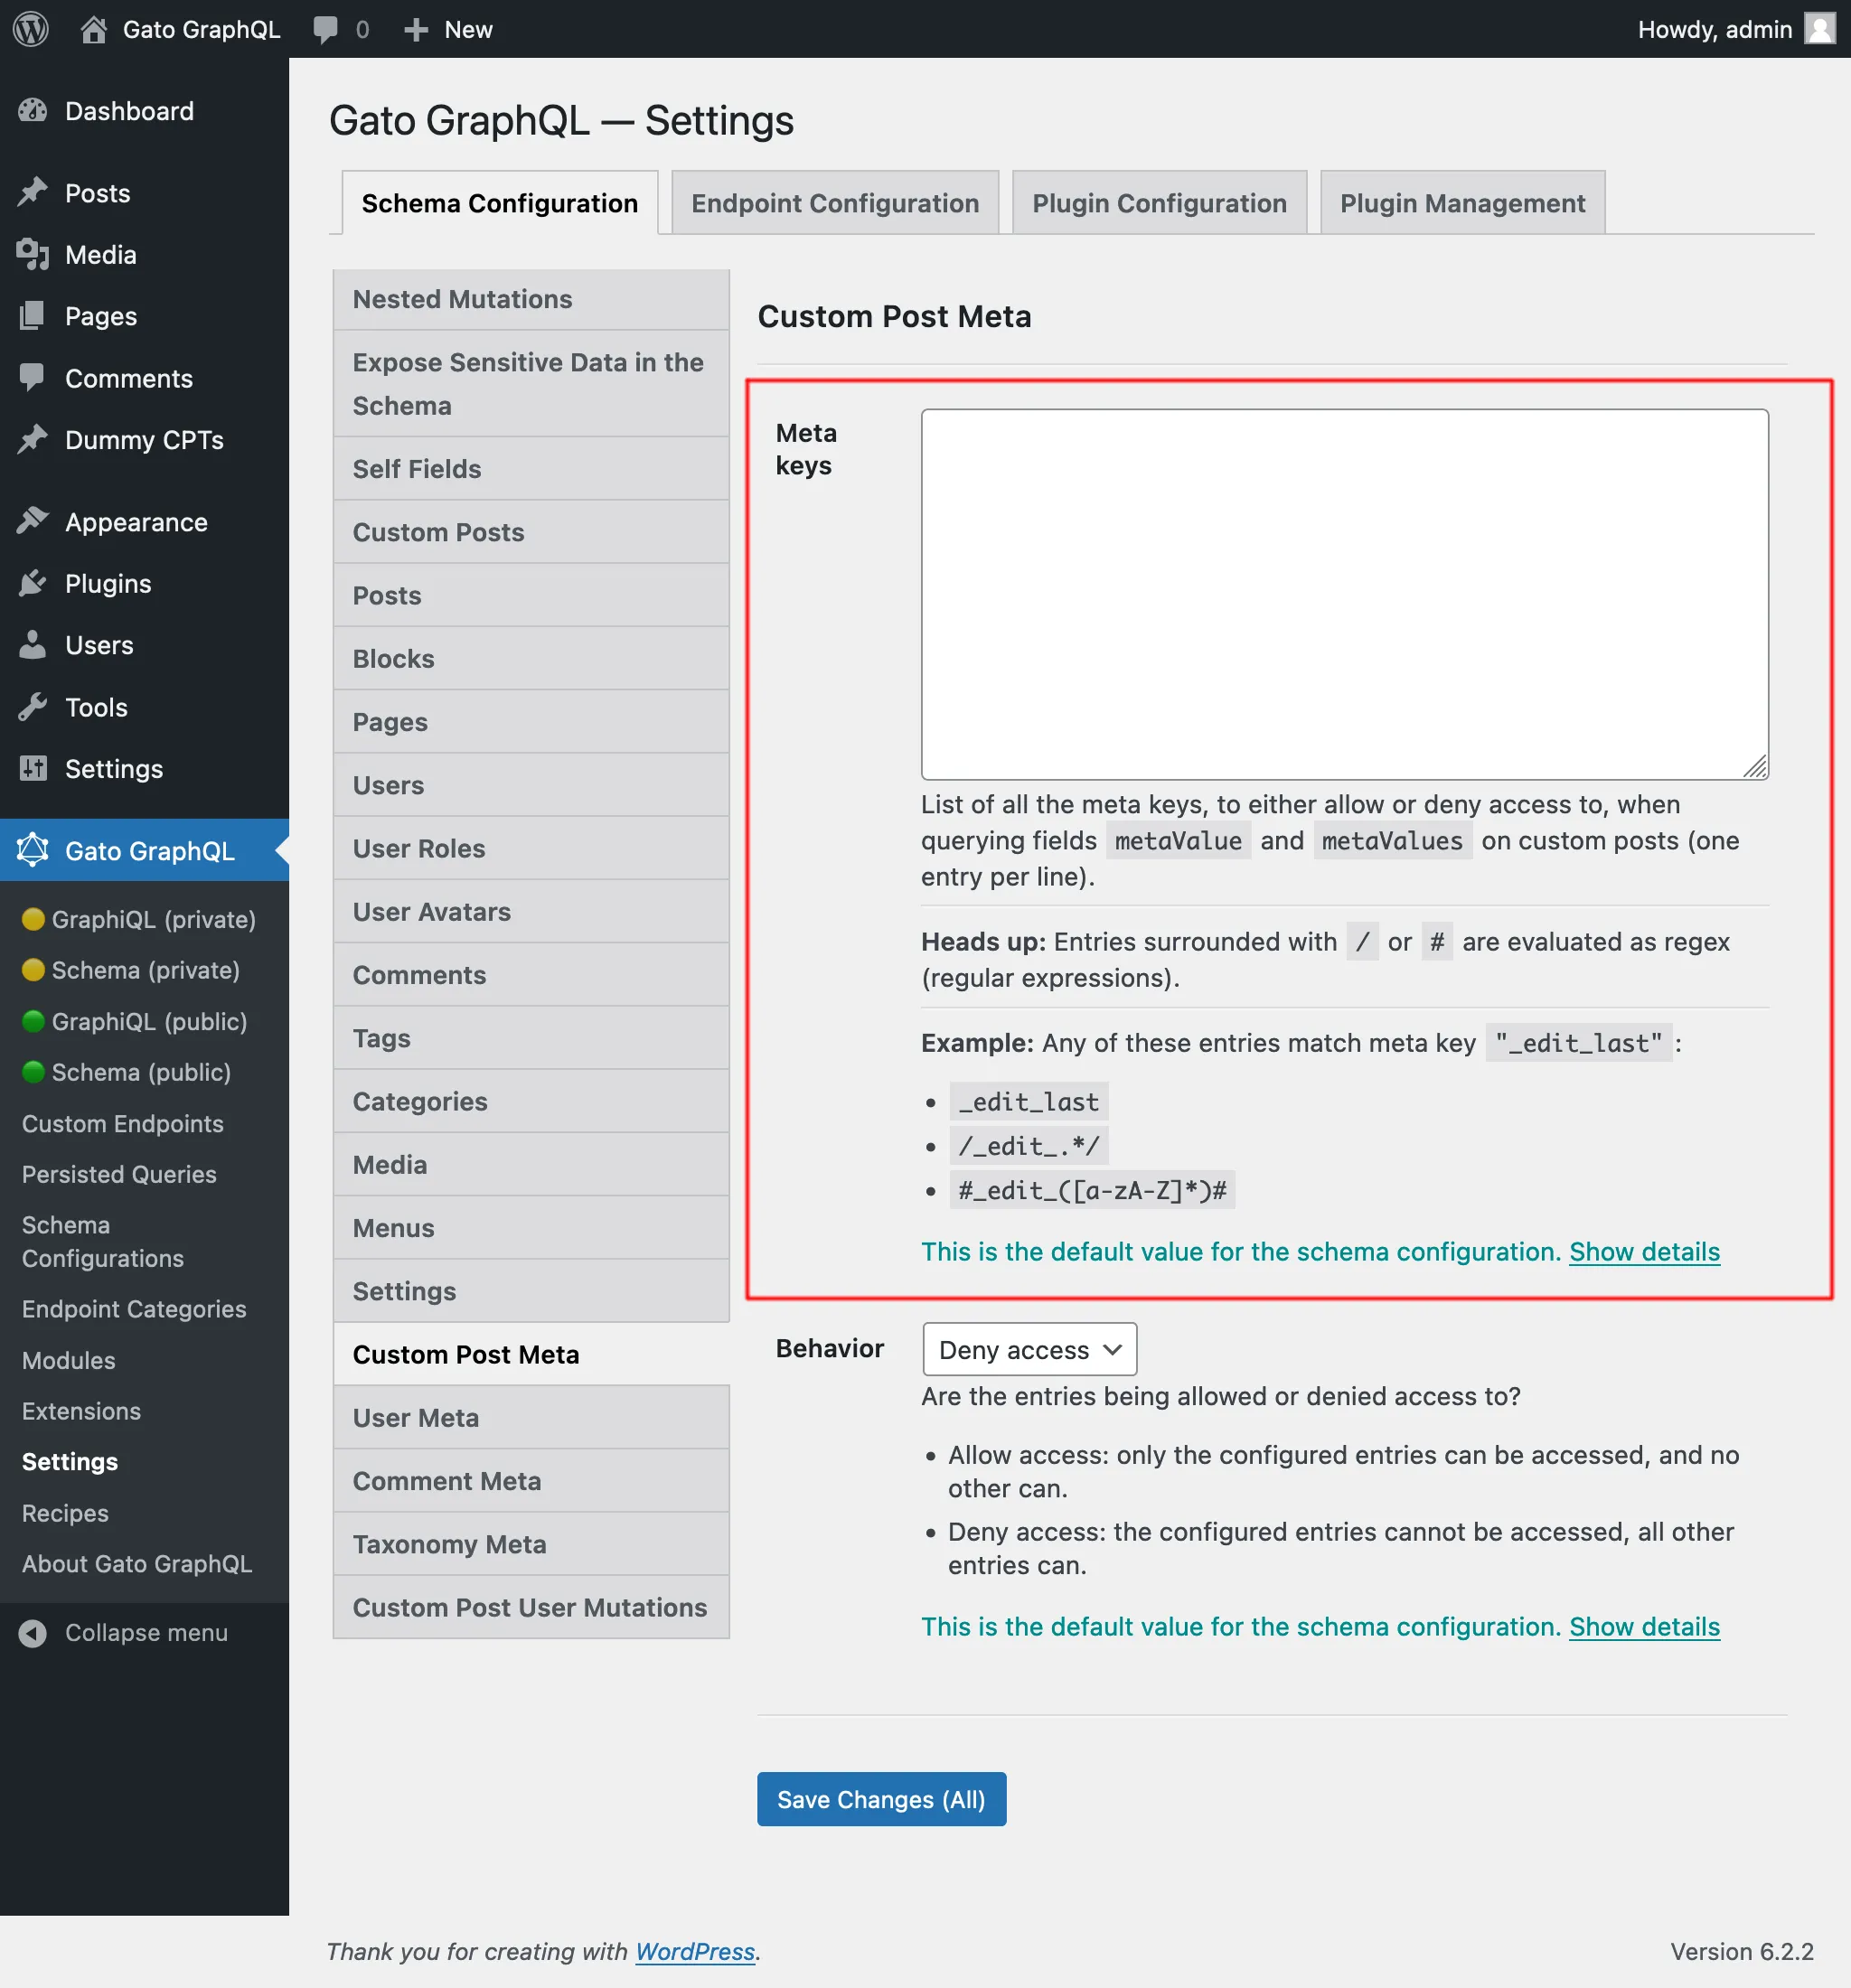Select Taxonomy Meta sidebar item
The image size is (1851, 1988).
451,1543
